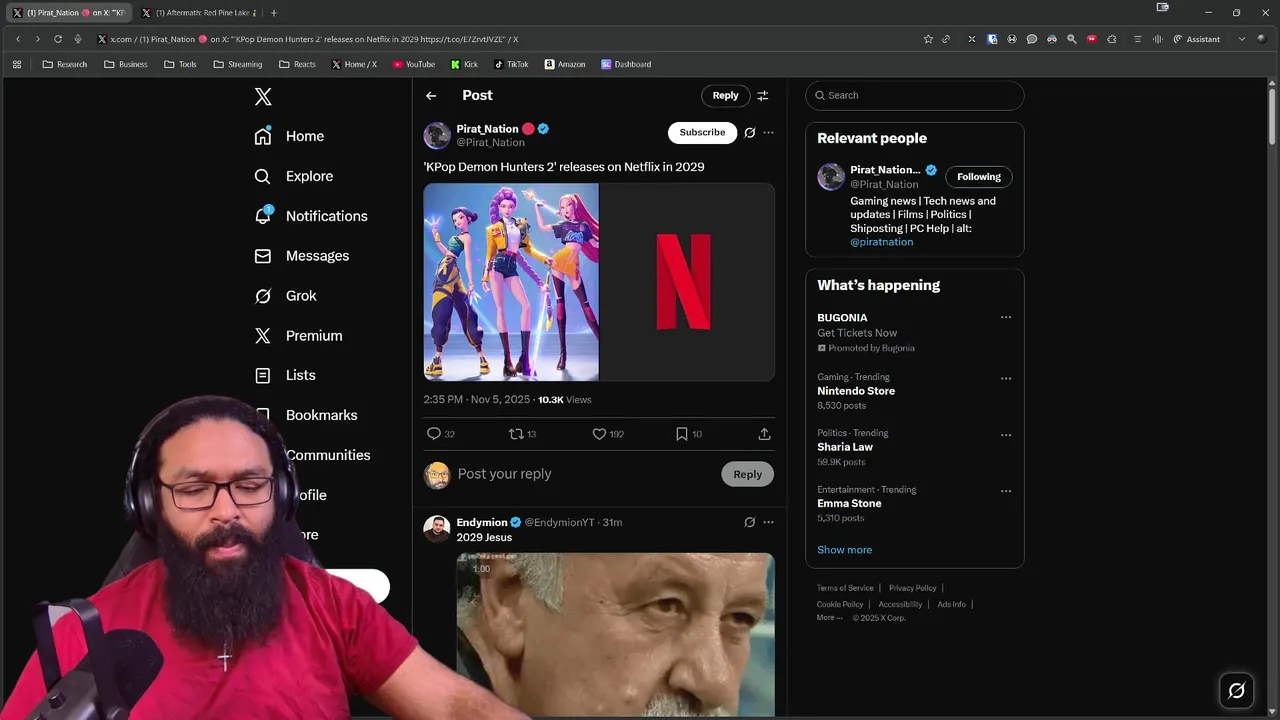Image resolution: width=1280 pixels, height=720 pixels.
Task: Open the floating Grok button
Action: (1236, 691)
